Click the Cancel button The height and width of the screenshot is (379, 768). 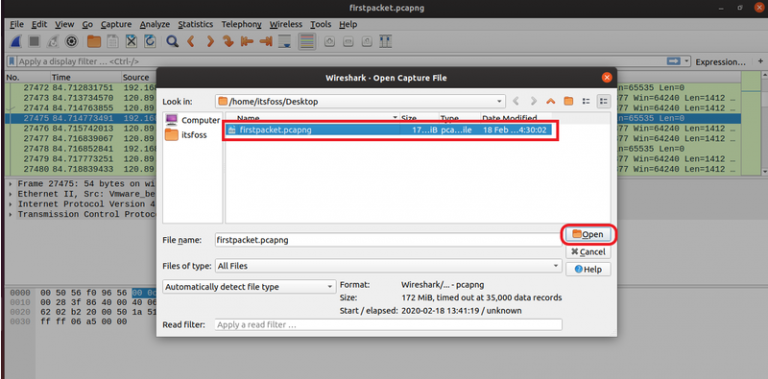click(x=588, y=252)
